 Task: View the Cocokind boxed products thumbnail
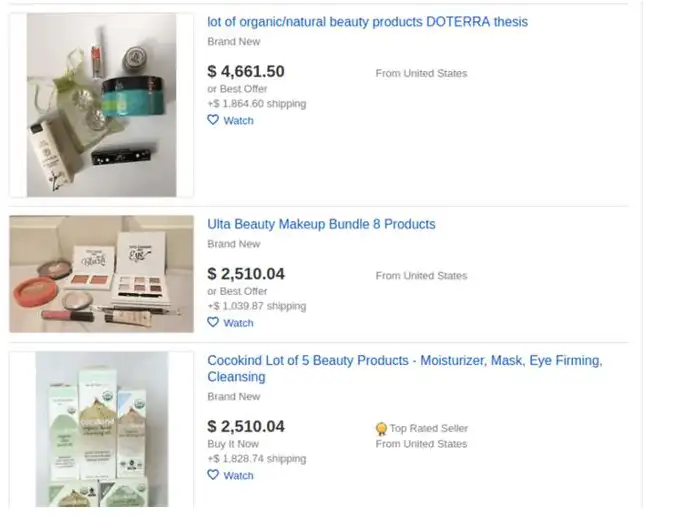102,429
